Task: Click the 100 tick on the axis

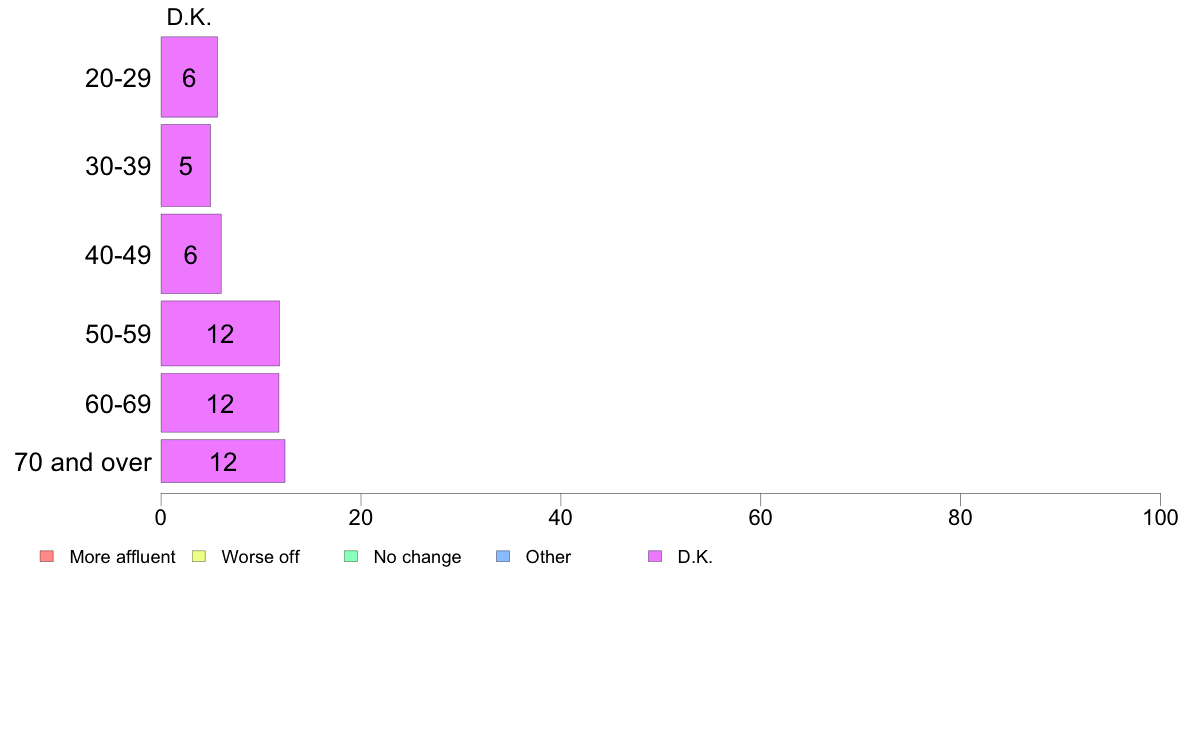Action: (x=1160, y=518)
